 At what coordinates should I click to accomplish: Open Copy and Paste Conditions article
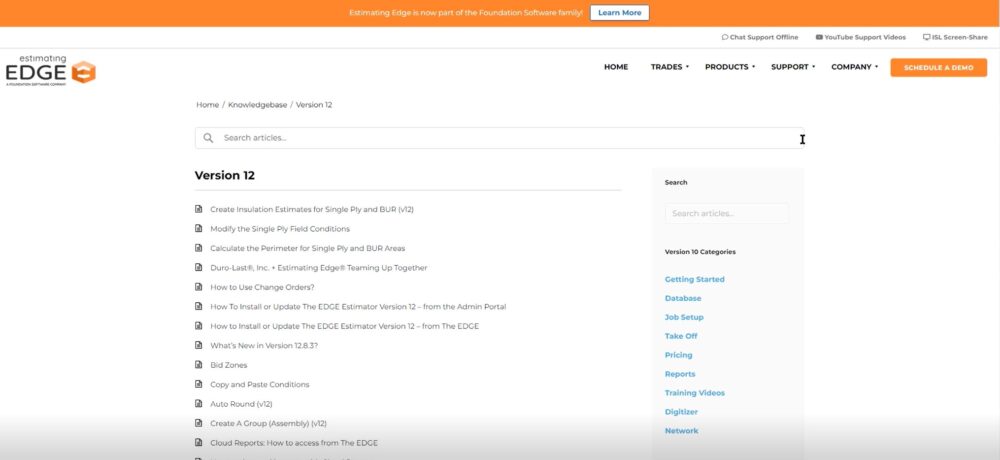(x=260, y=385)
